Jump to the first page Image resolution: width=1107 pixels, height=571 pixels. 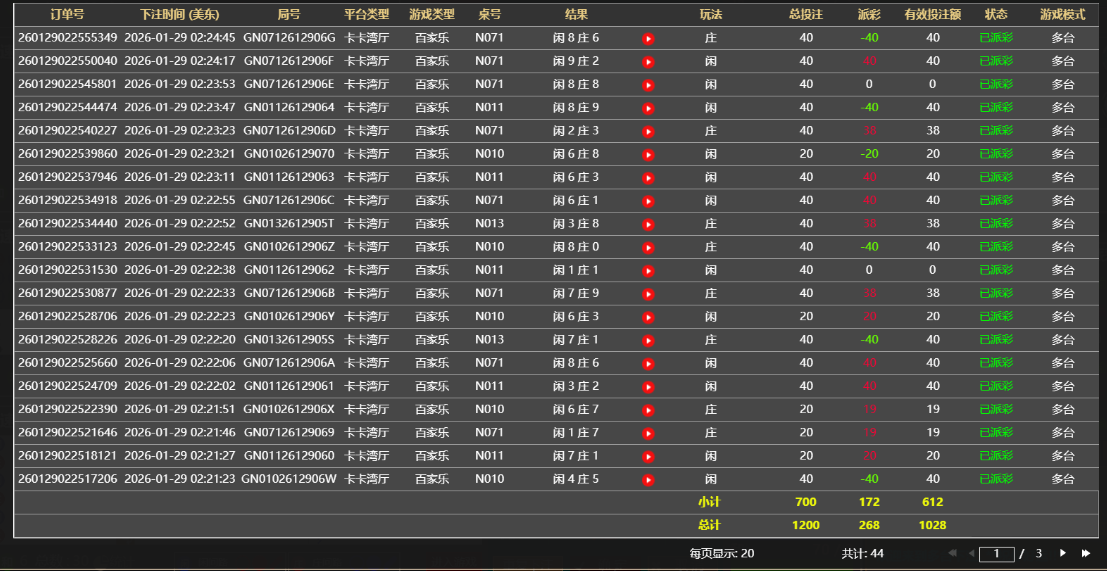click(x=951, y=553)
